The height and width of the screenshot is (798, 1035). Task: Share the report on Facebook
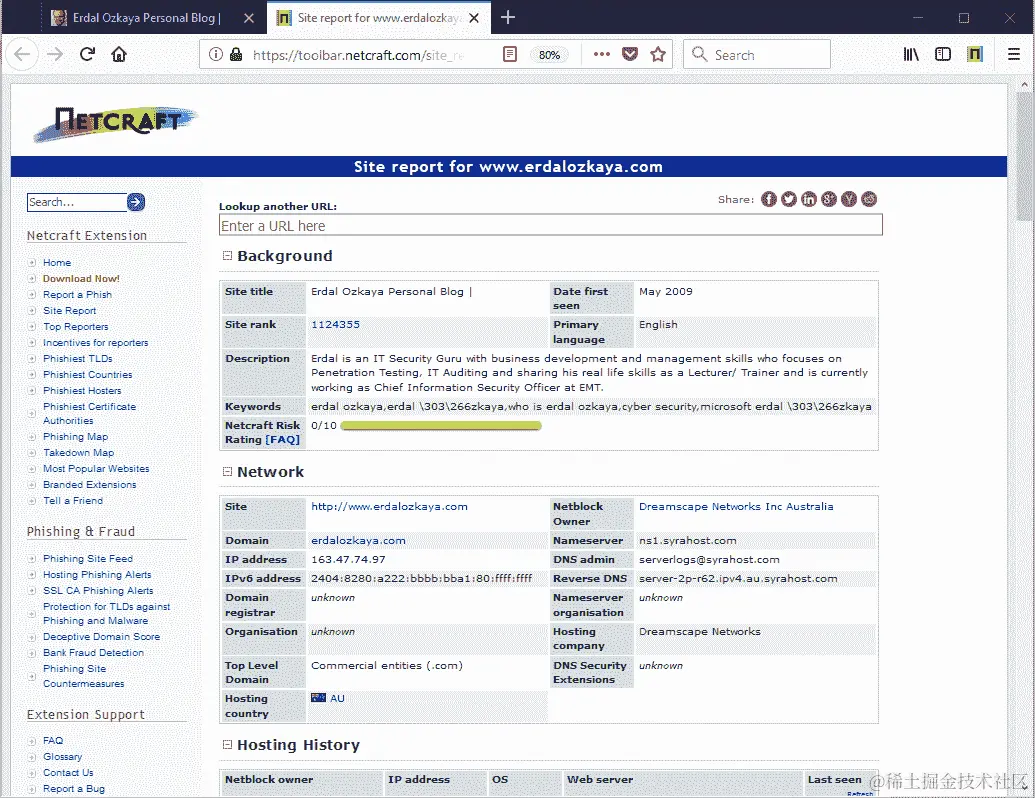pos(768,199)
